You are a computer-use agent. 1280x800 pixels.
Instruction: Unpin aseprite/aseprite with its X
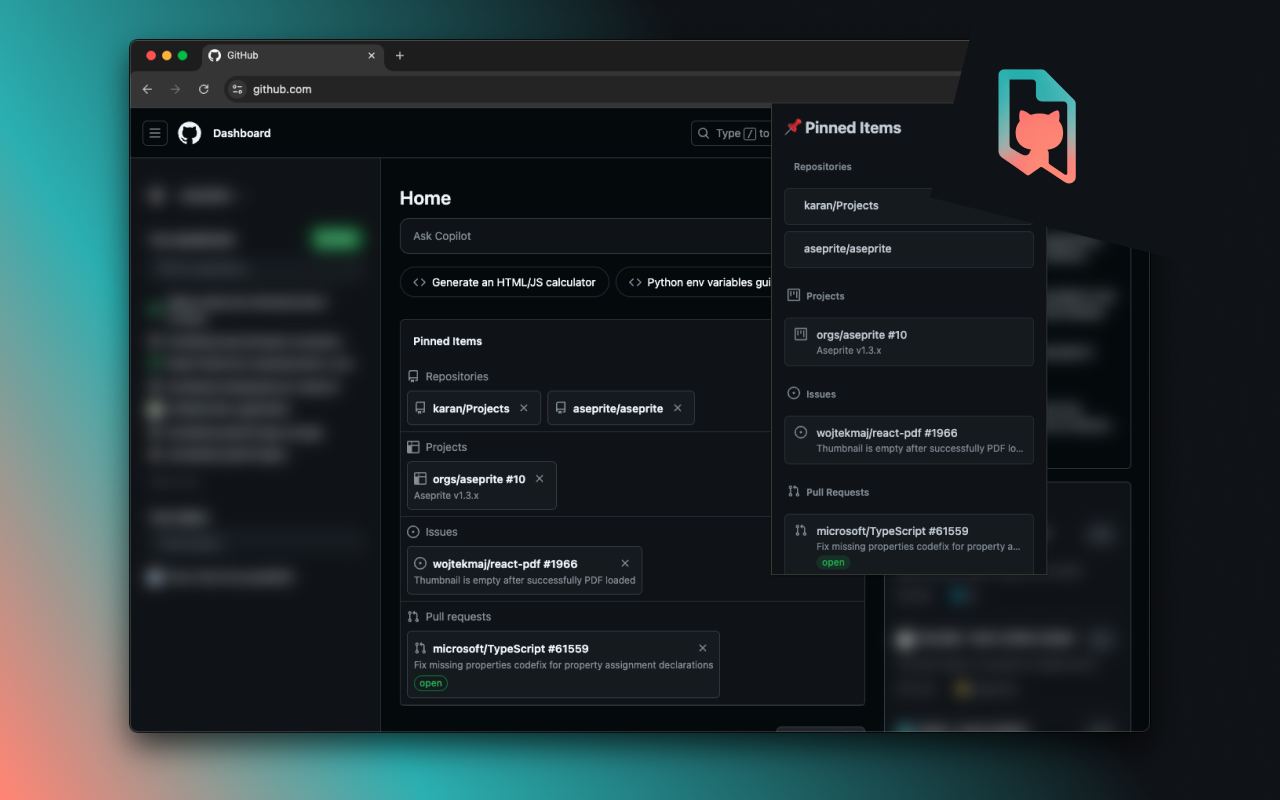(677, 408)
